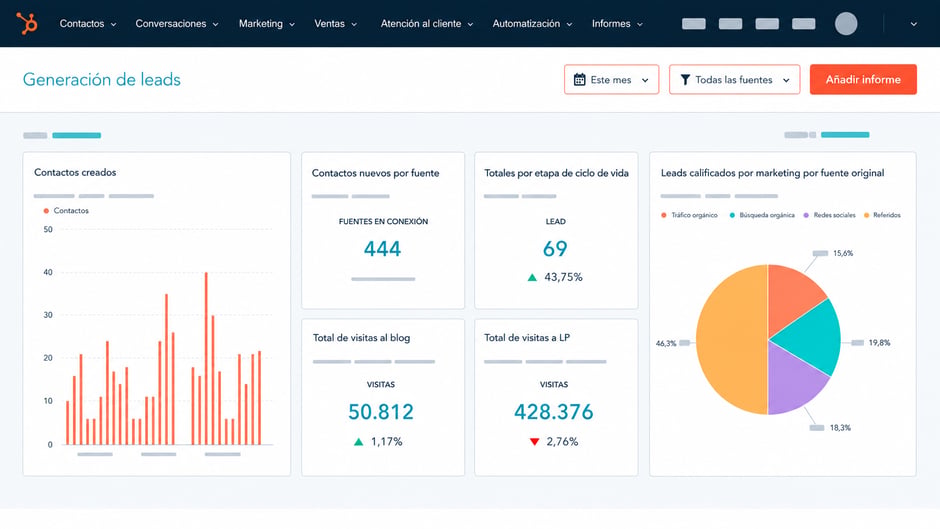Image resolution: width=940 pixels, height=529 pixels.
Task: Click the Totales por etapa de ciclo de vida title
Action: 556,173
